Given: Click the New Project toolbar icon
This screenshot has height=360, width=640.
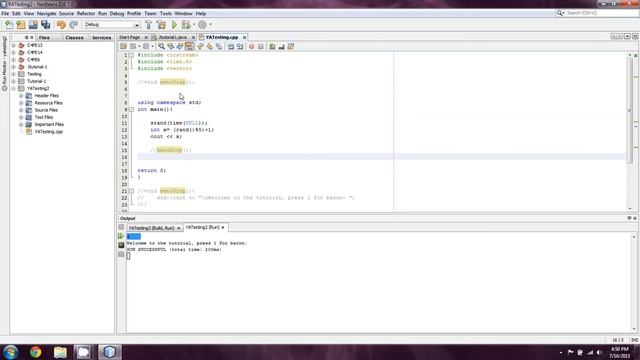Looking at the screenshot, I should (21, 25).
